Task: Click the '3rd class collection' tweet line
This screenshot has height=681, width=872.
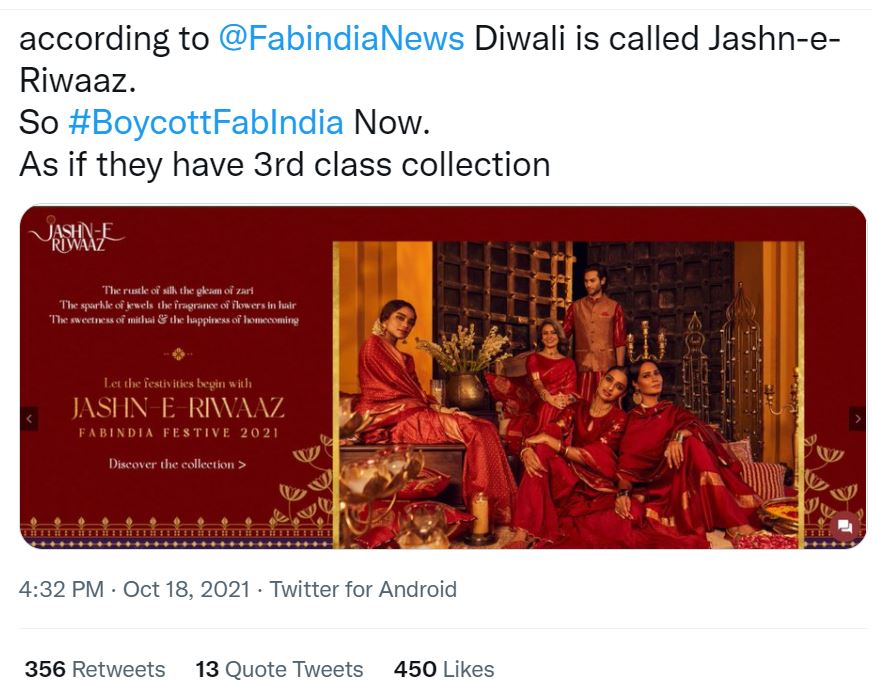Action: pos(285,164)
